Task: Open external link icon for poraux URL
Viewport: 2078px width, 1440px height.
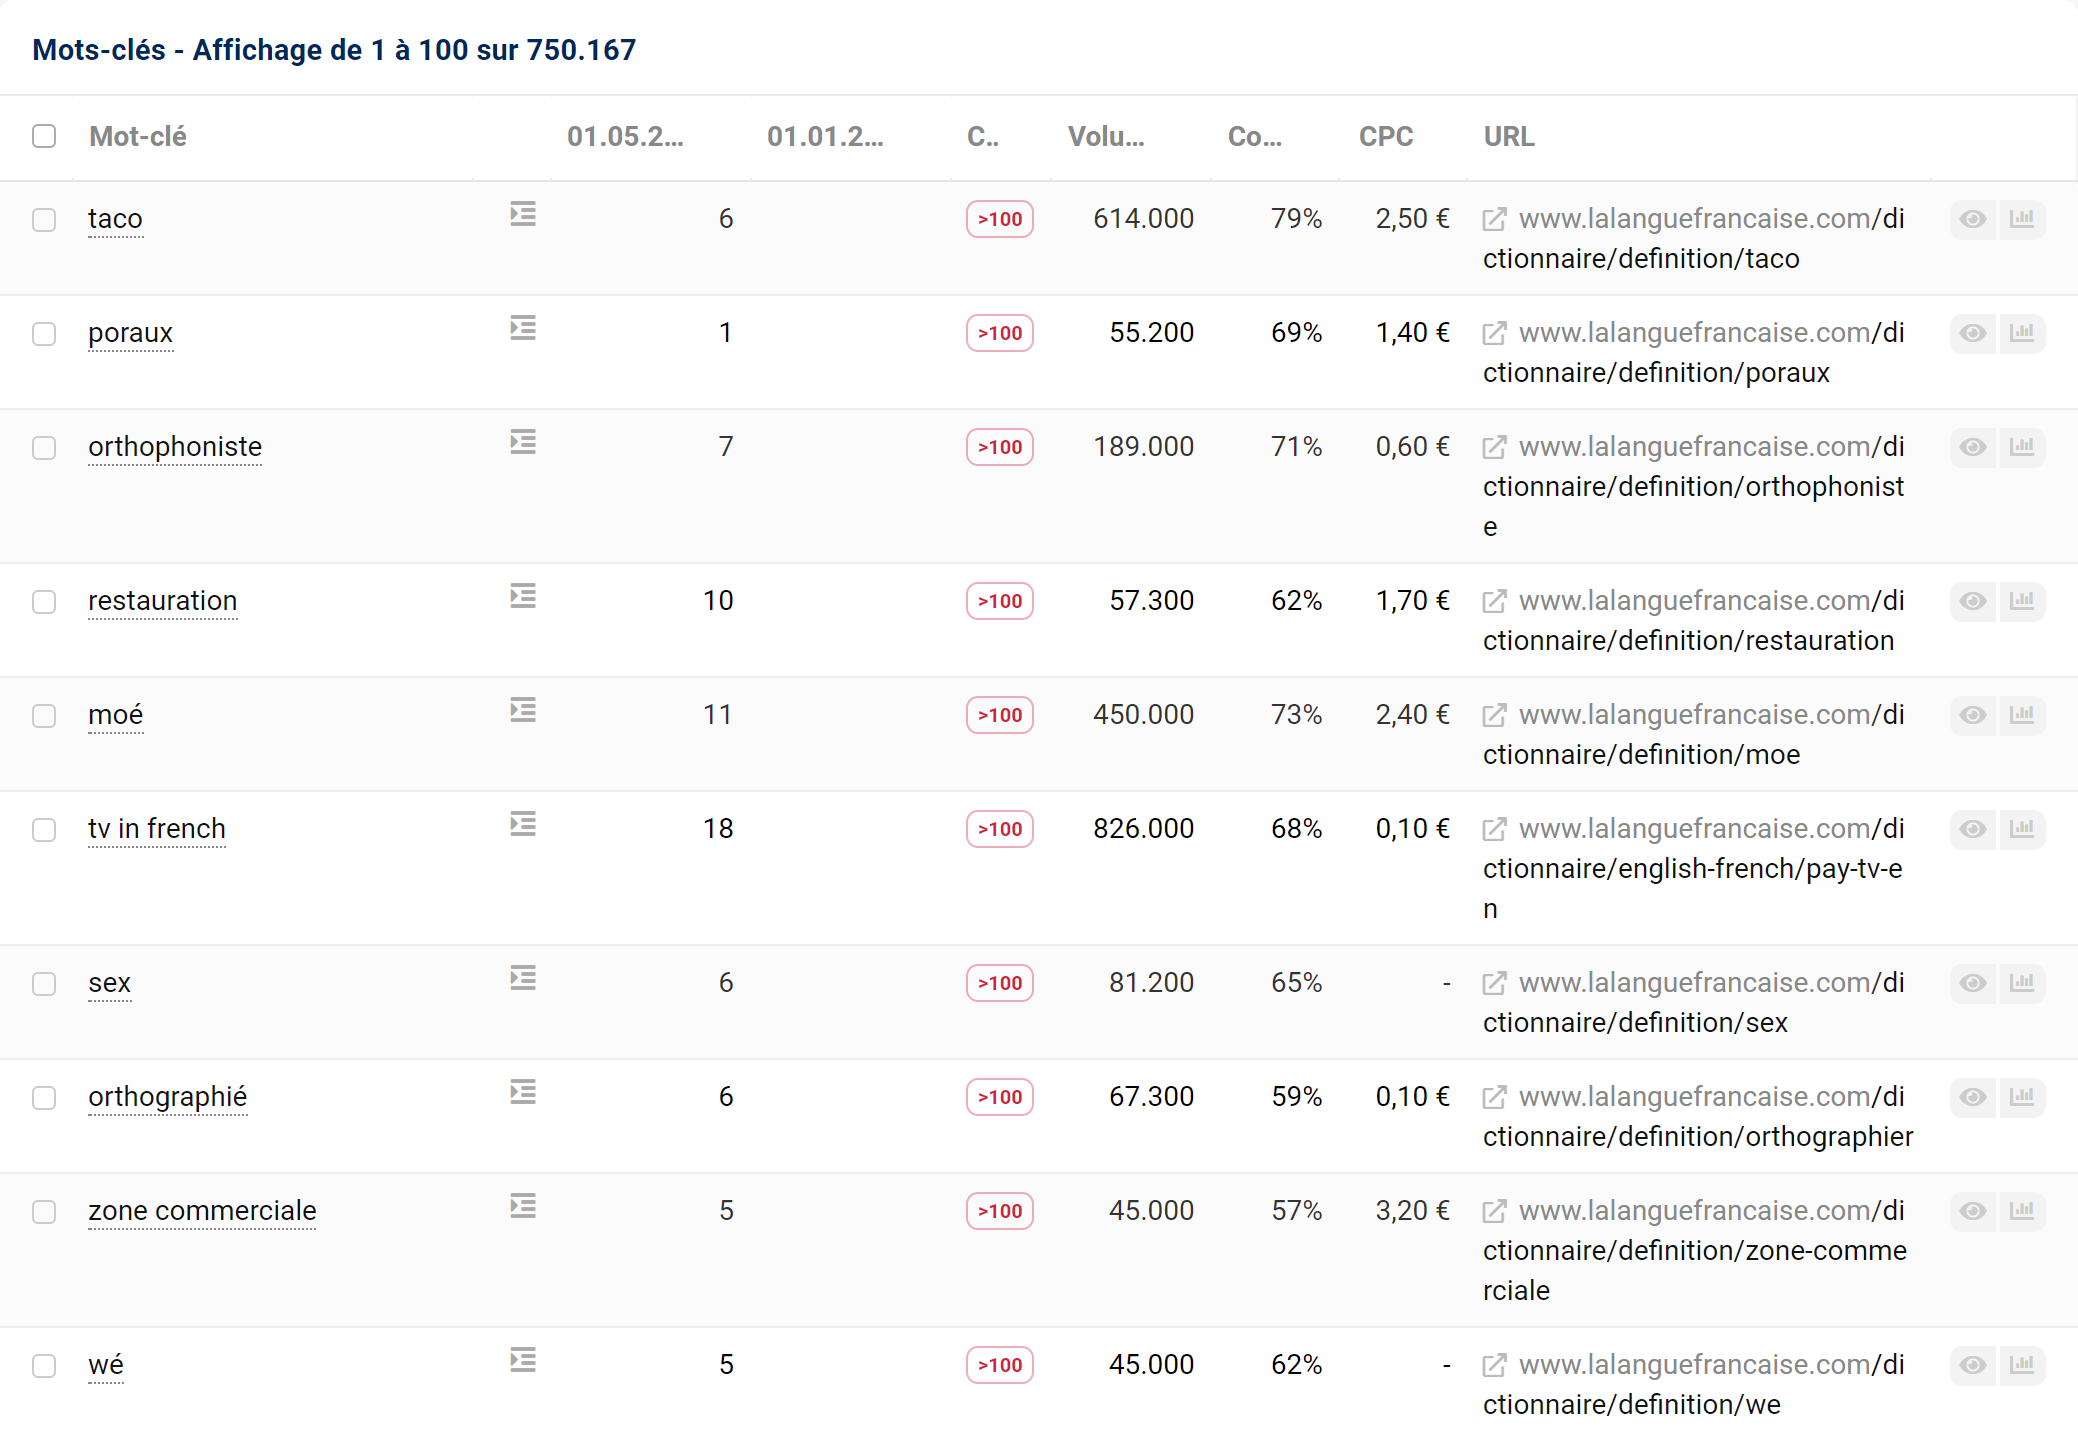Action: [x=1494, y=334]
